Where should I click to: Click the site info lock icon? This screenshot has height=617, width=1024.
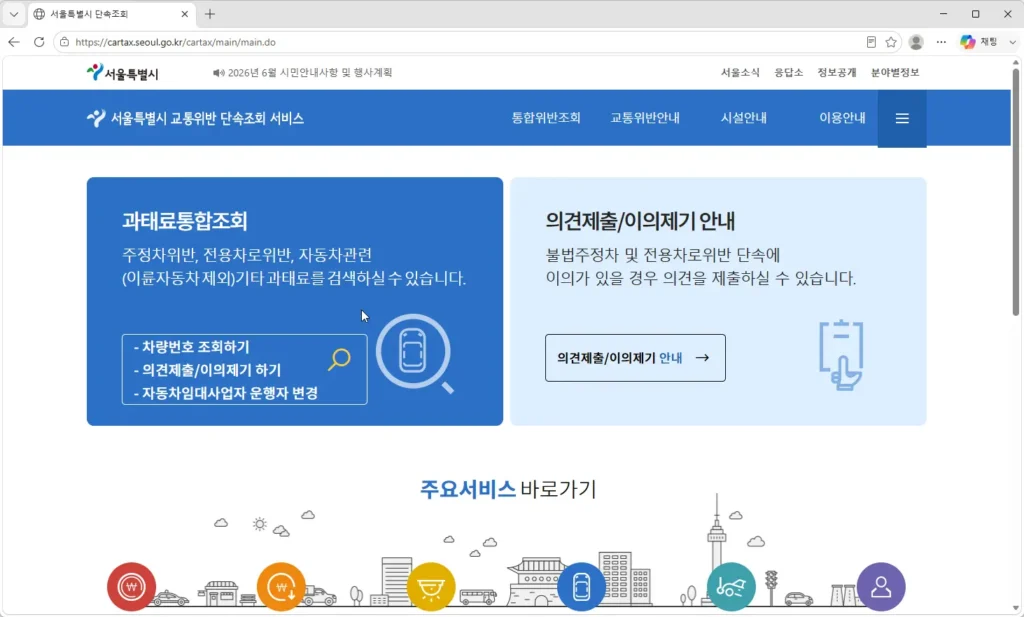coord(64,42)
